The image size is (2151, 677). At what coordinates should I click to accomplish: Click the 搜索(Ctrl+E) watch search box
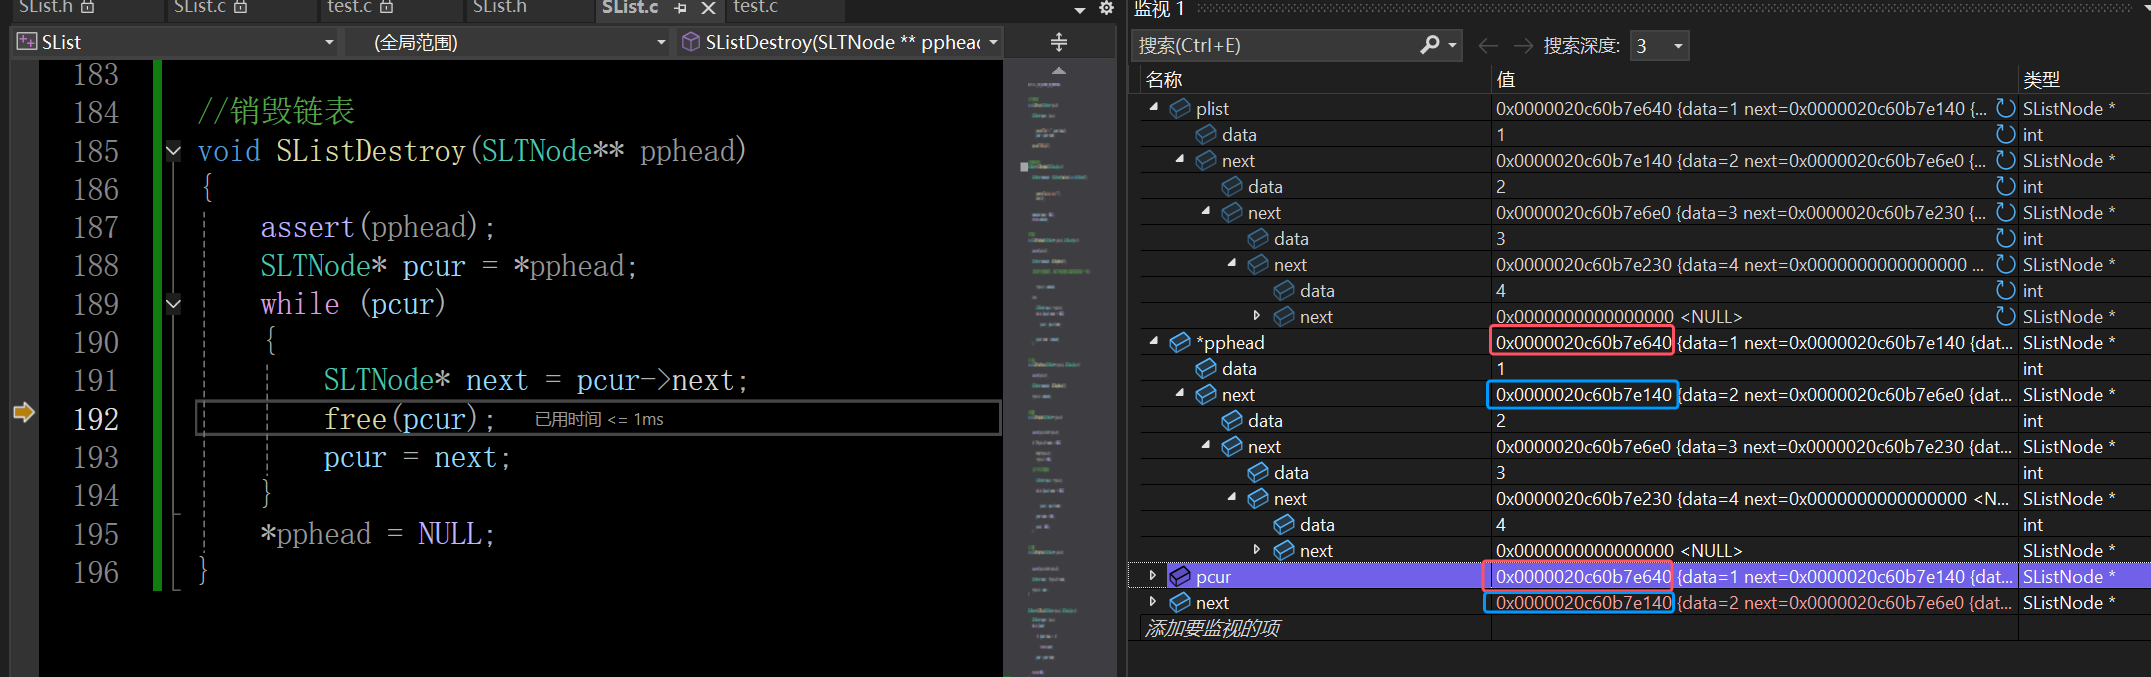click(1275, 45)
